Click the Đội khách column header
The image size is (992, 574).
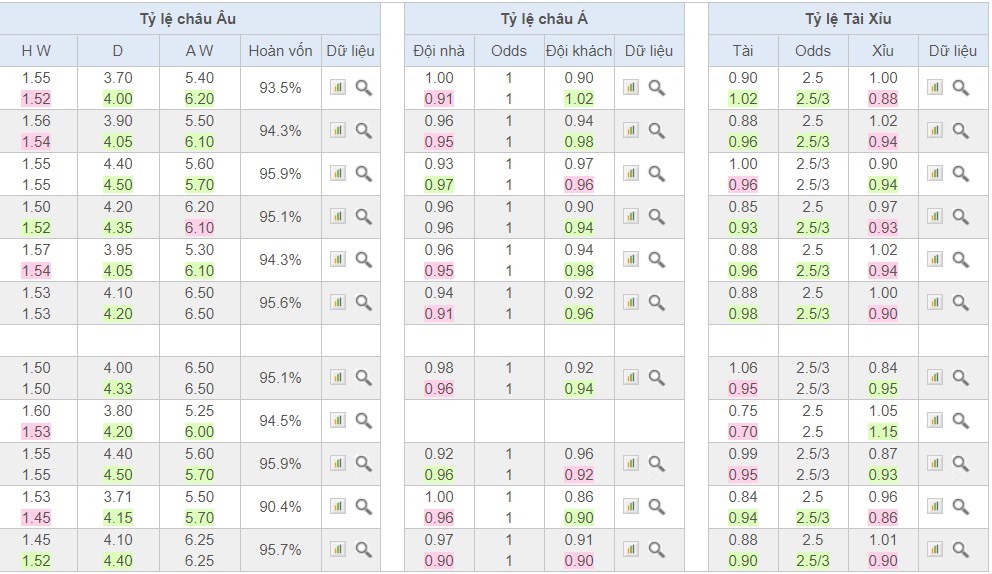[578, 50]
